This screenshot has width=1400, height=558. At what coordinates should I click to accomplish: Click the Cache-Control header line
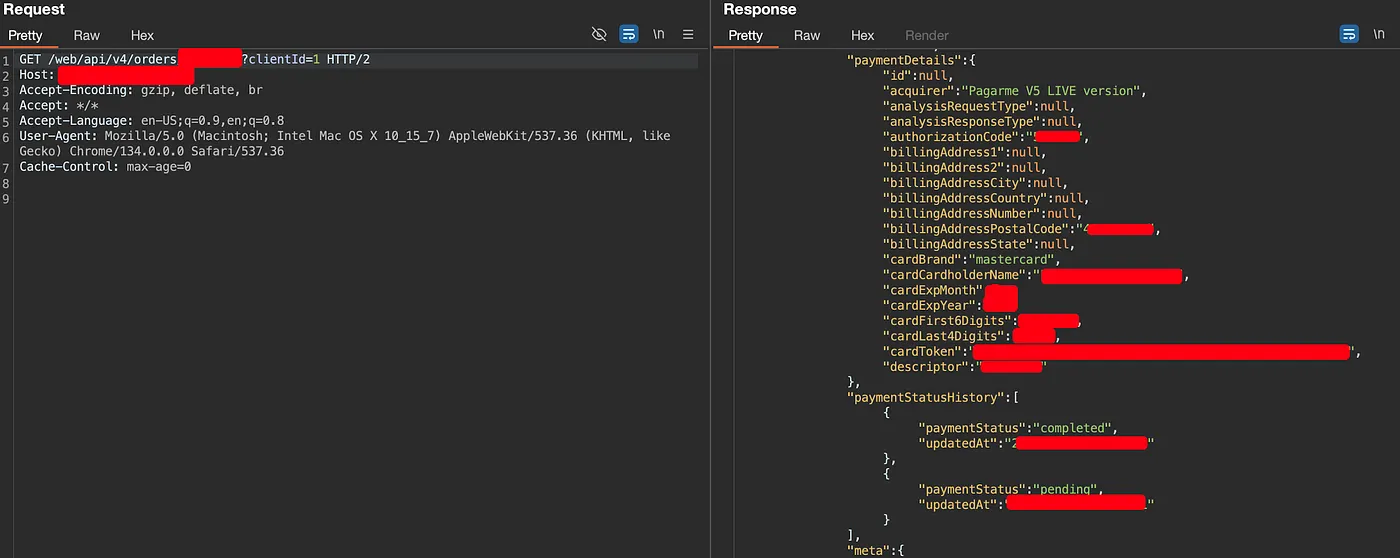coord(105,166)
